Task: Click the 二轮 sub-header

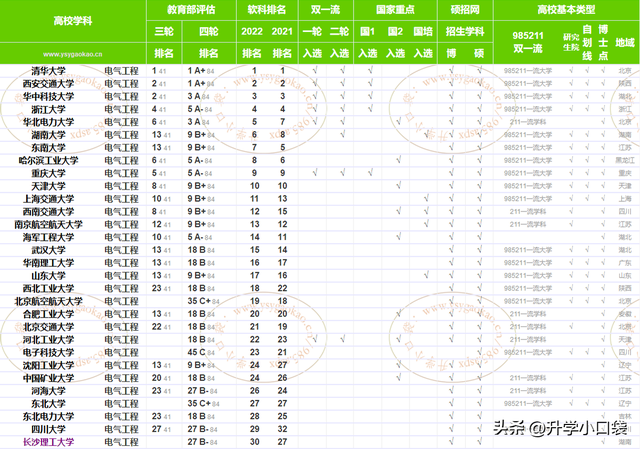Action: (339, 31)
